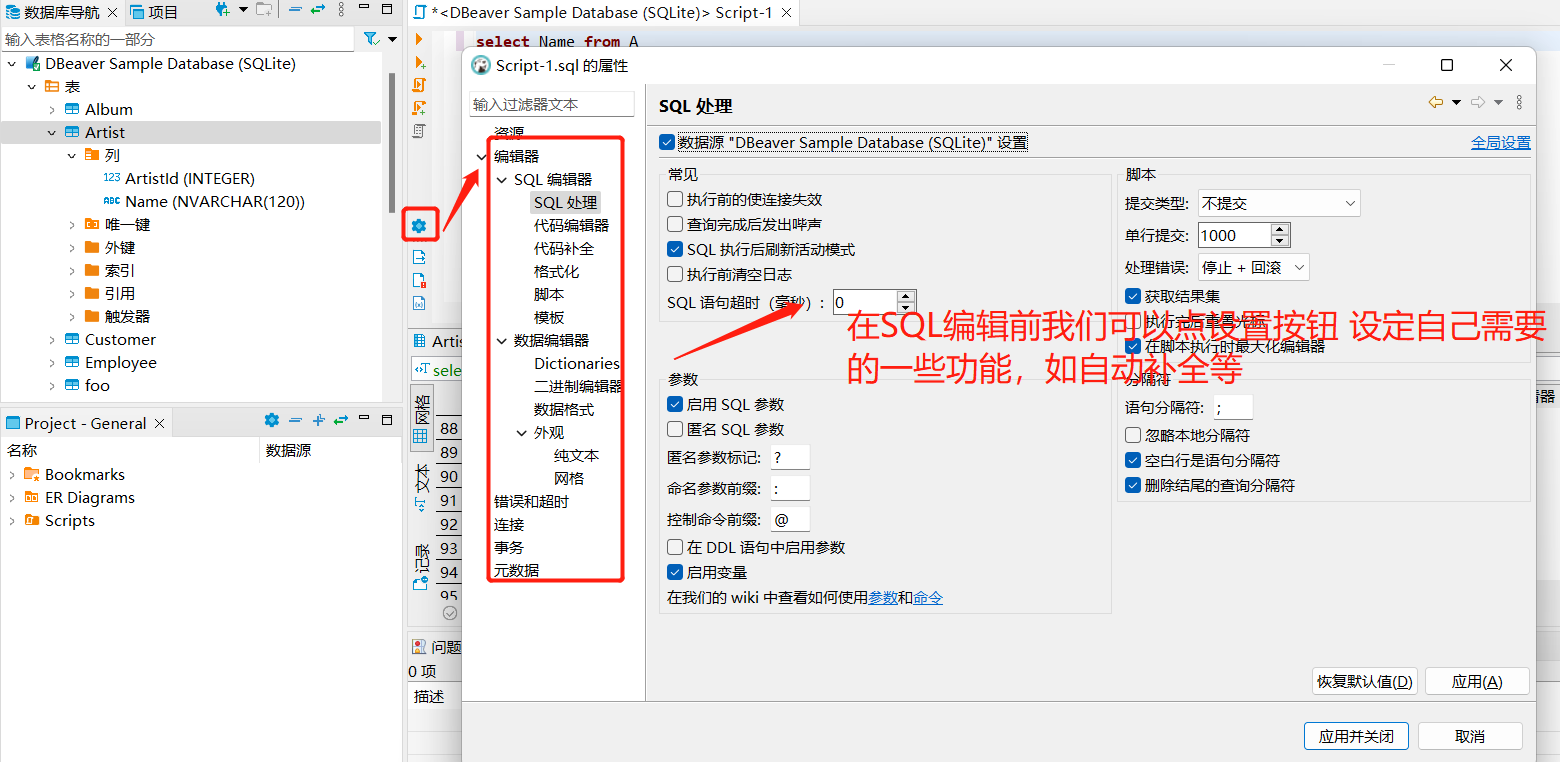Show the execution plan icon
The image size is (1560, 762).
tap(419, 131)
